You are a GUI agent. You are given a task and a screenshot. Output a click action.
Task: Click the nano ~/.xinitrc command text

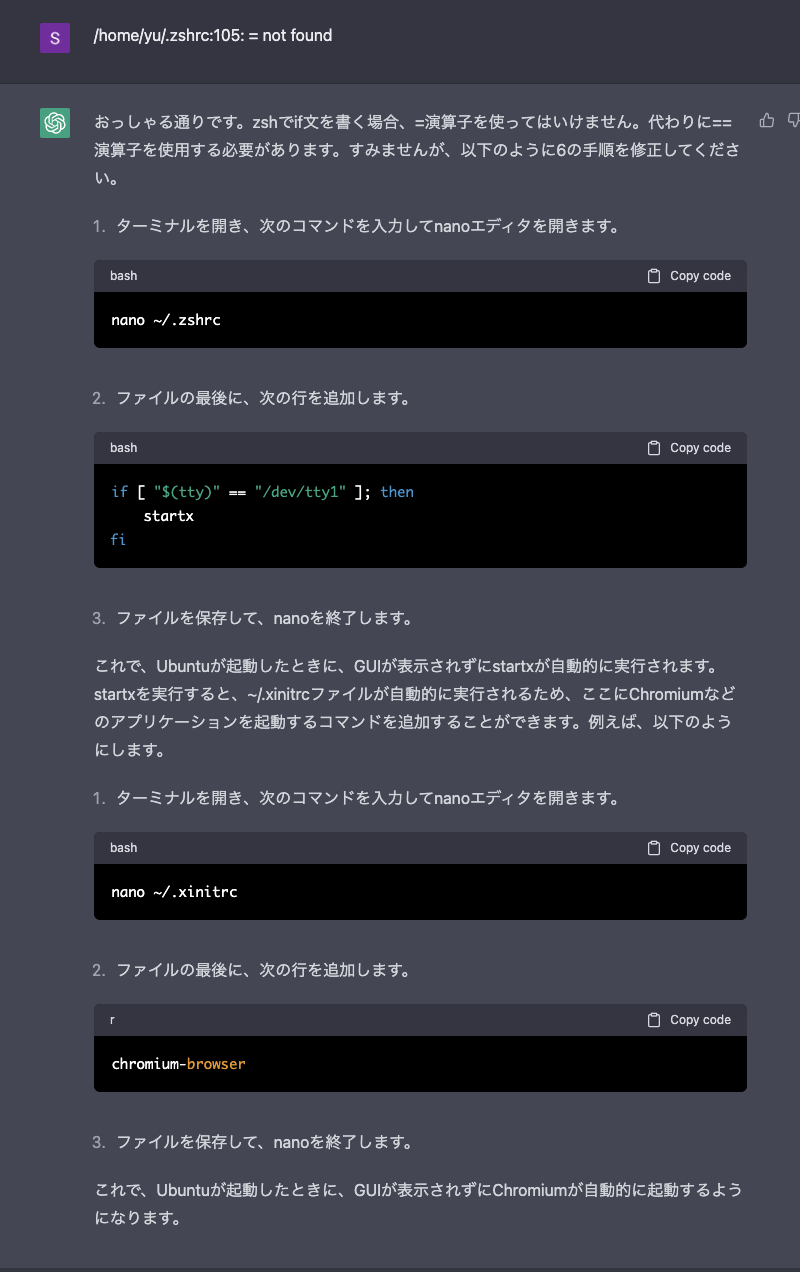(175, 892)
